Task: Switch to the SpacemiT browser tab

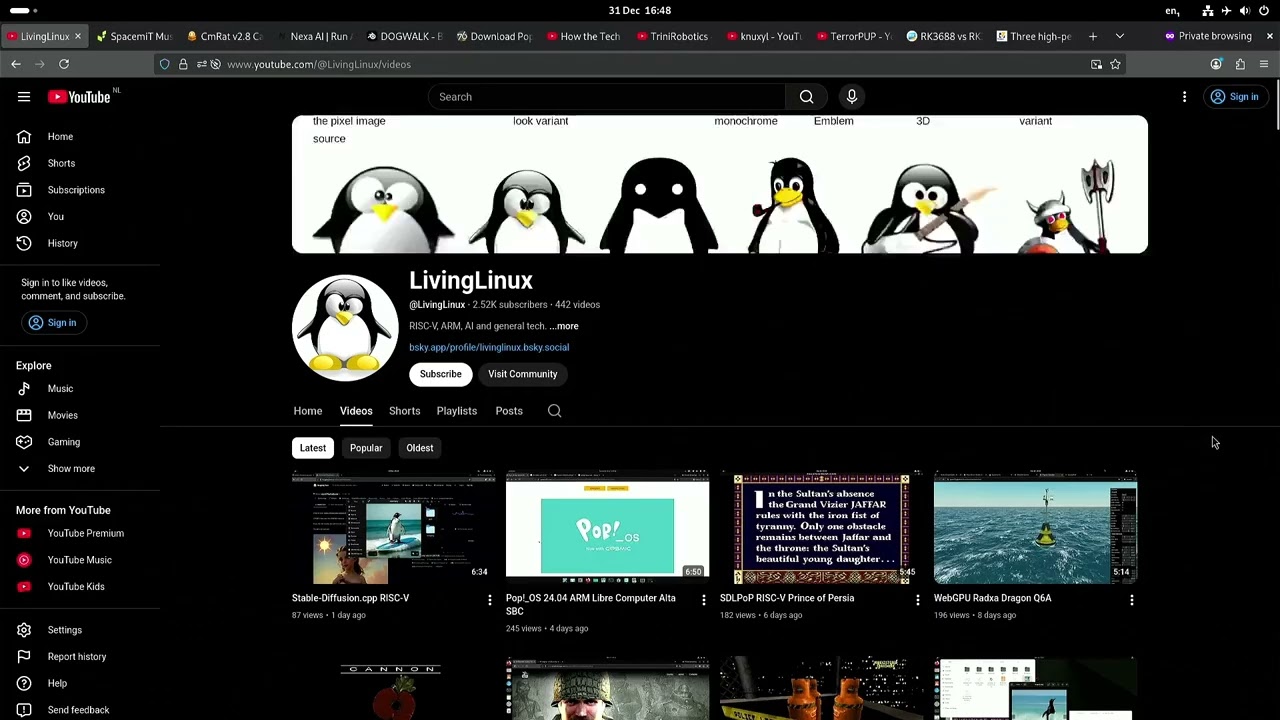Action: click(x=135, y=36)
